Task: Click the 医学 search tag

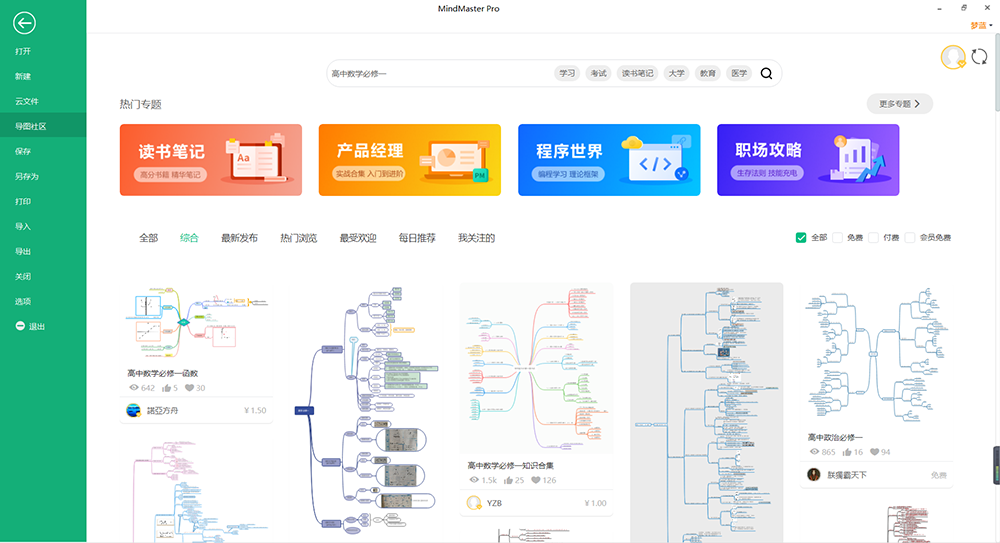Action: pos(739,73)
